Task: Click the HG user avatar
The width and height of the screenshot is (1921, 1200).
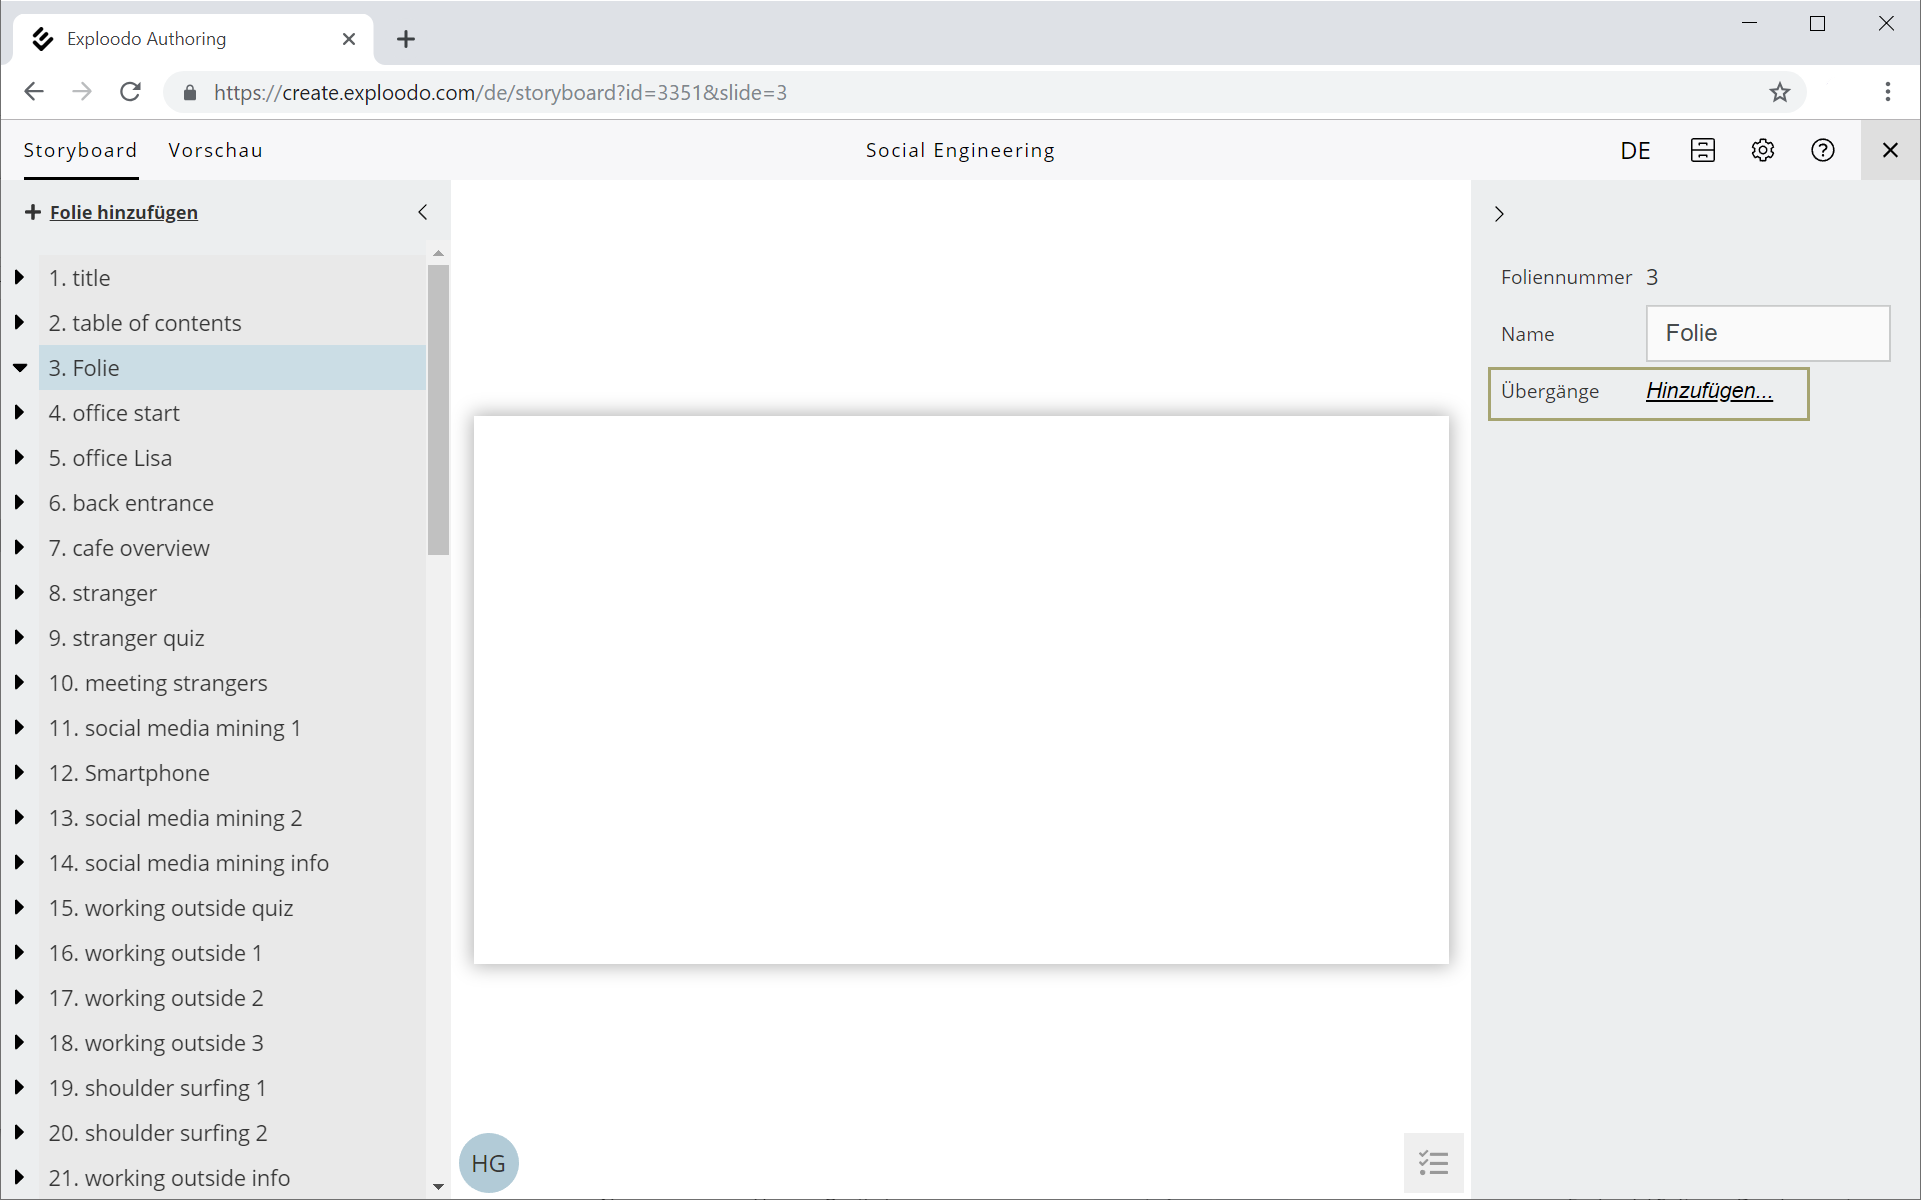Action: 488,1163
